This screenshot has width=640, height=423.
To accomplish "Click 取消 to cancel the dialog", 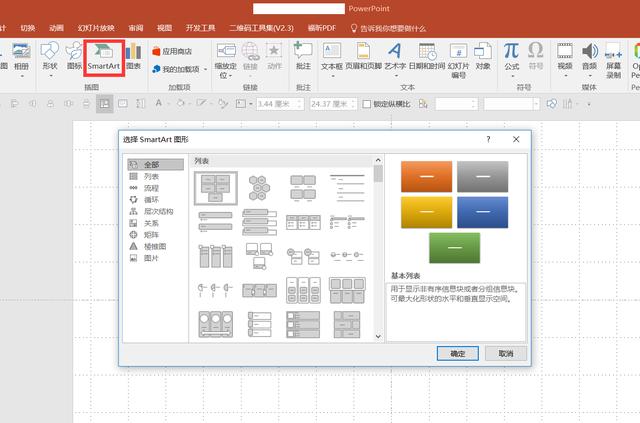I will (506, 354).
